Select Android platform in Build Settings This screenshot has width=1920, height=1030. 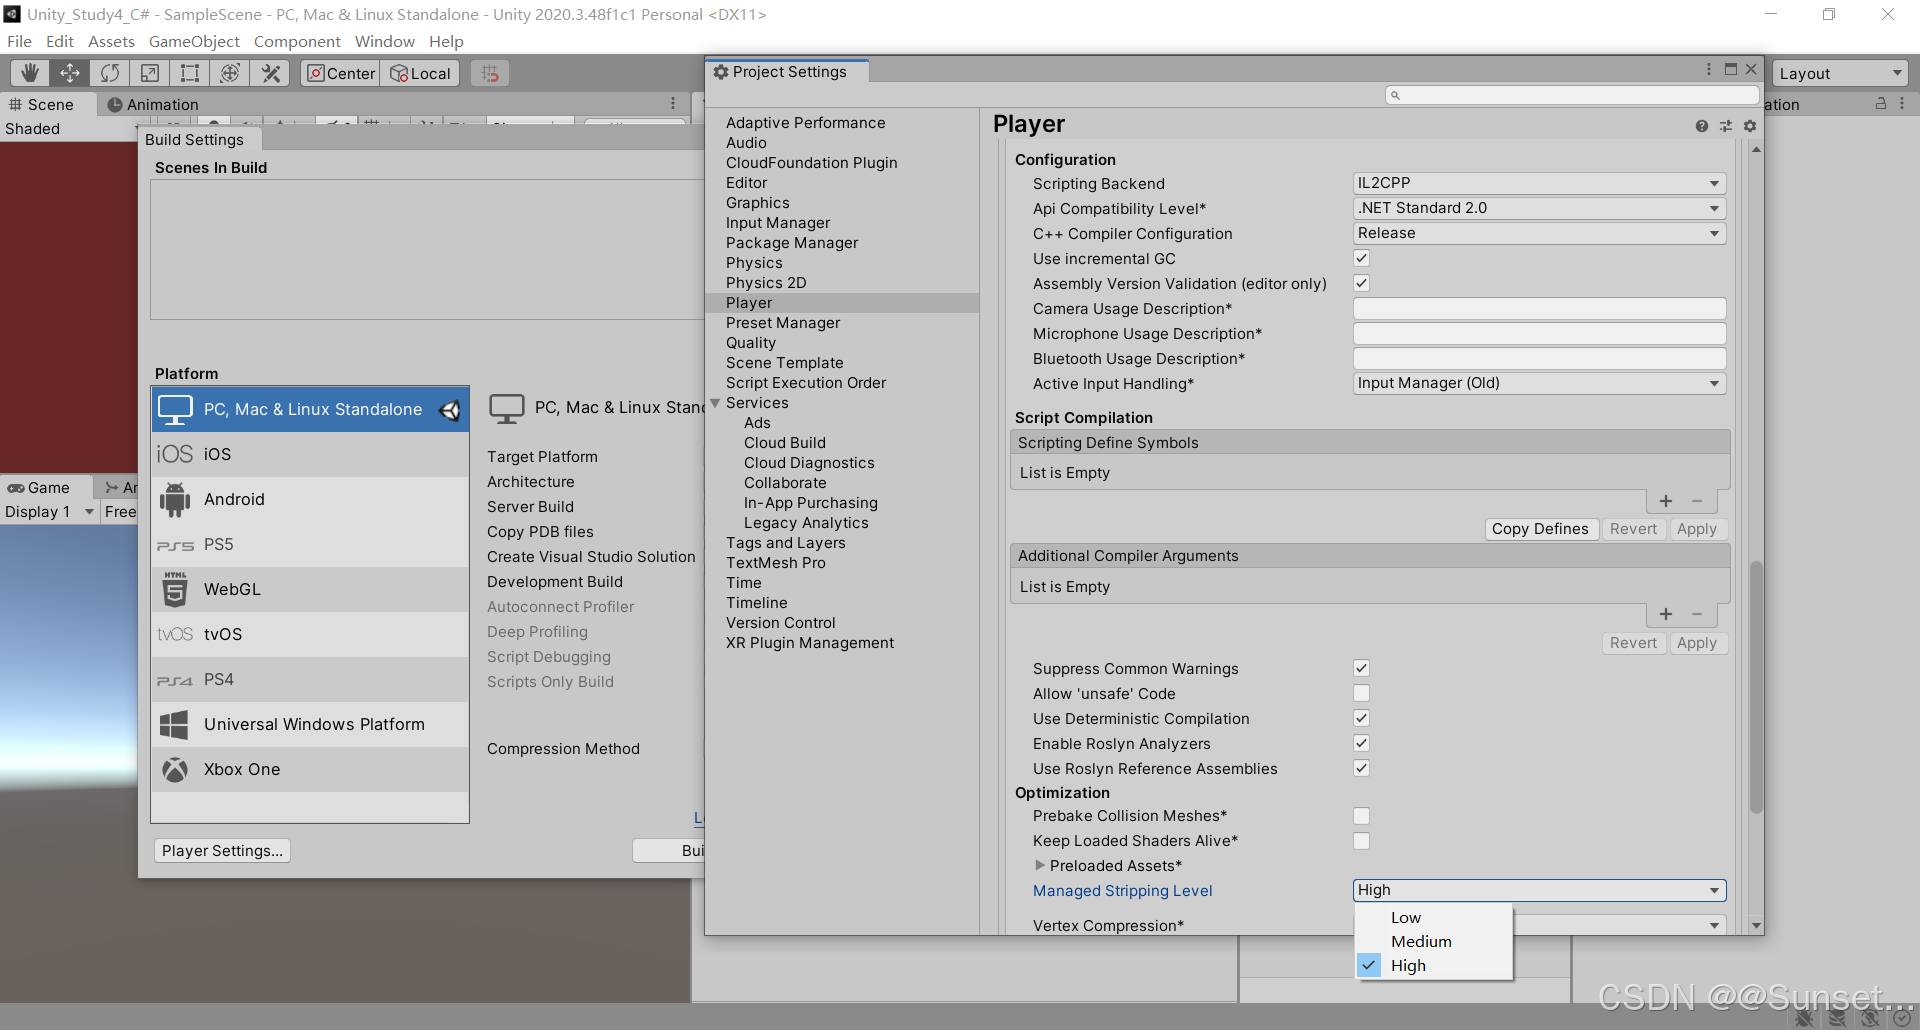click(310, 499)
